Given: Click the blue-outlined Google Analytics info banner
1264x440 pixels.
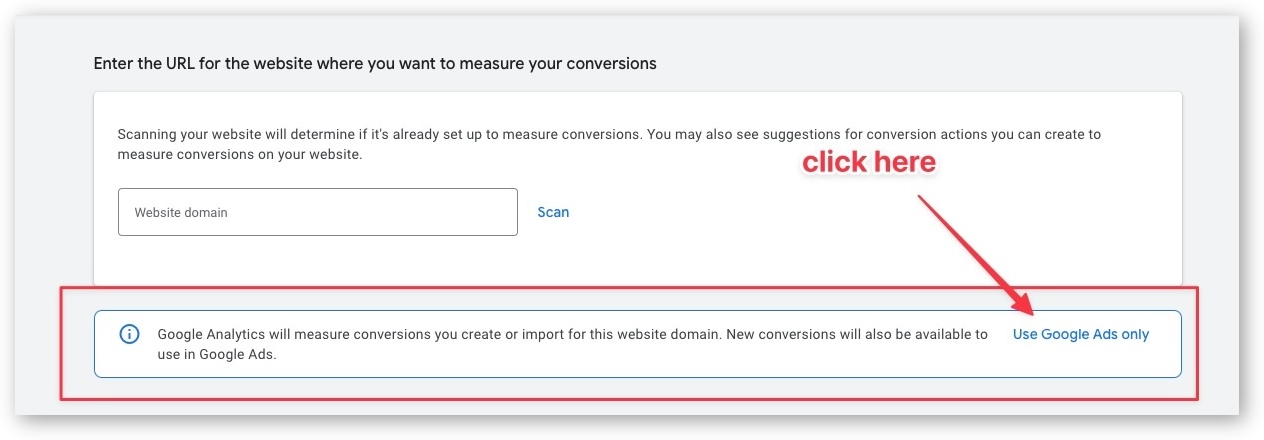Looking at the screenshot, I should 638,344.
